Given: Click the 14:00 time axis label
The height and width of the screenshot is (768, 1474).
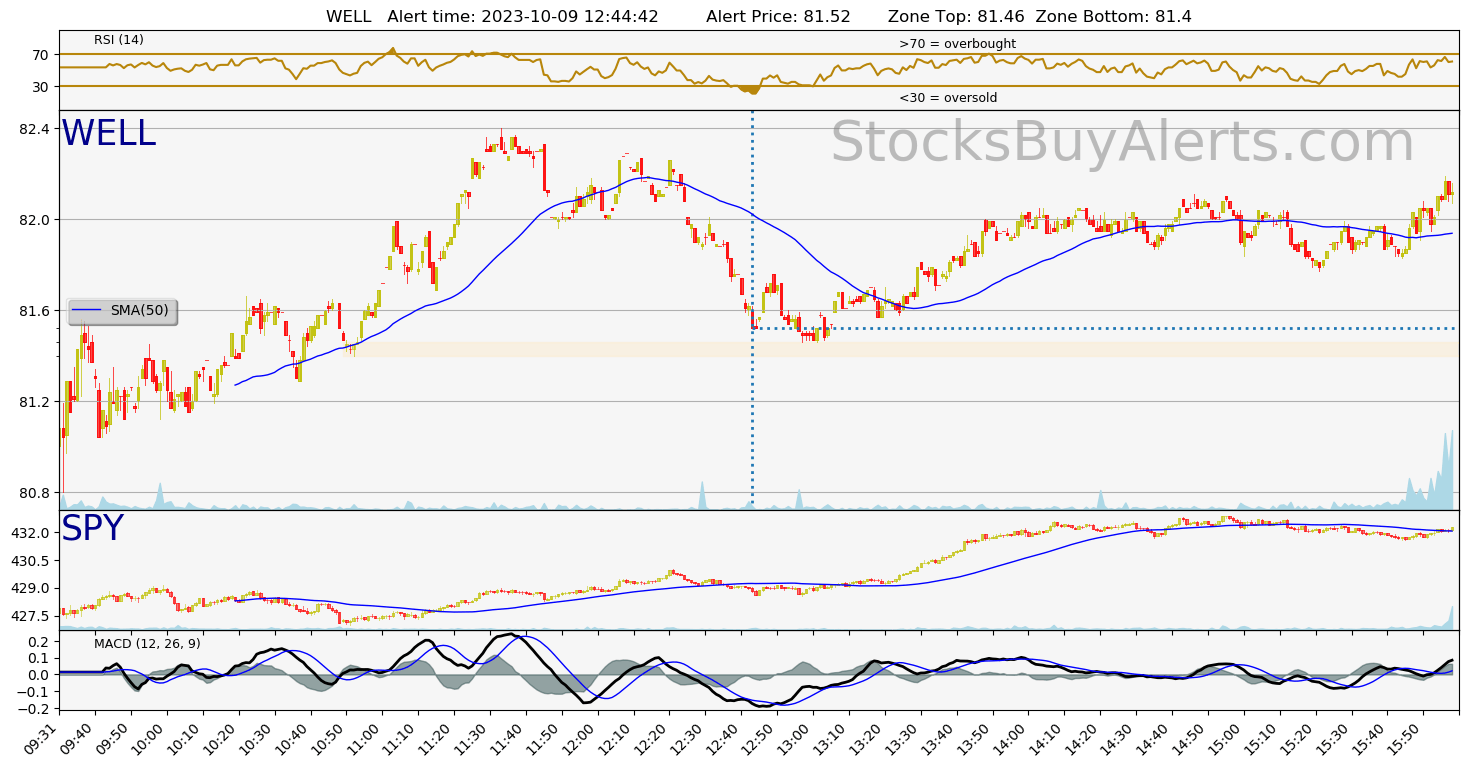Looking at the screenshot, I should (x=1011, y=739).
